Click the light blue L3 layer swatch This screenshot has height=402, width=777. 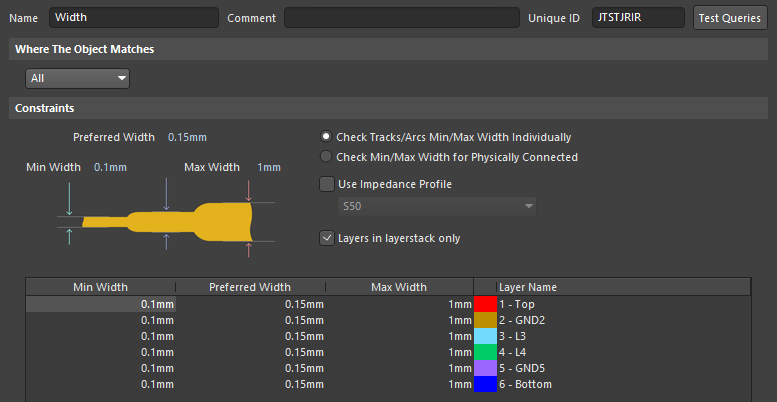point(485,336)
